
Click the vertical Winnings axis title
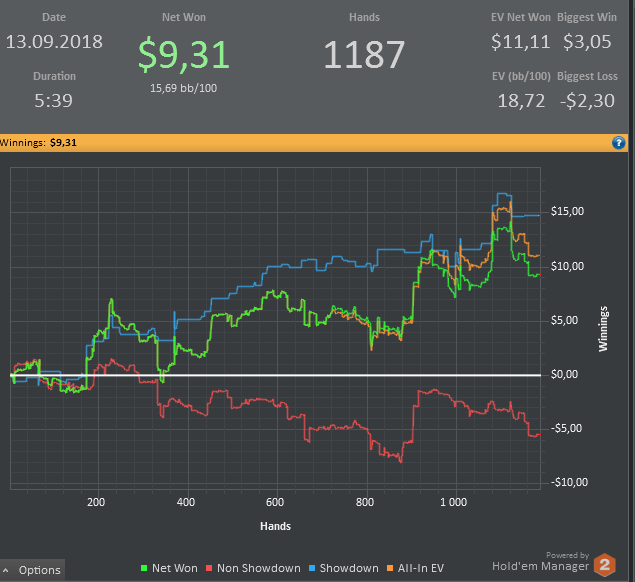603,328
